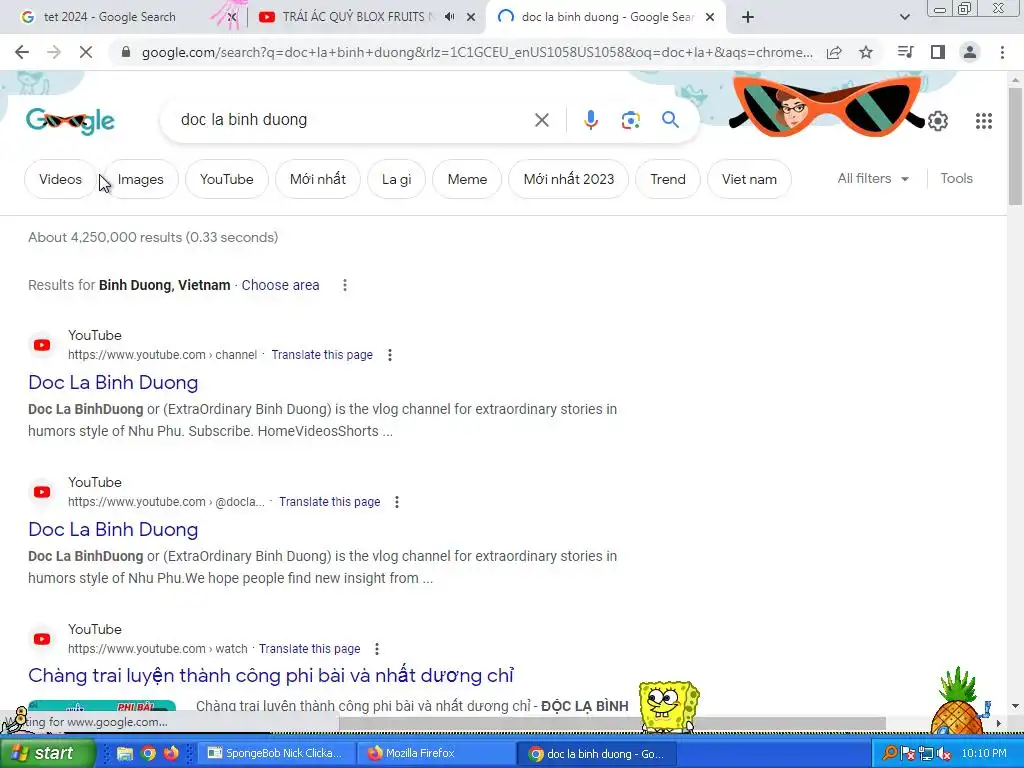
Task: Select the Mới nhất 2023 filter chip
Action: coord(569,180)
